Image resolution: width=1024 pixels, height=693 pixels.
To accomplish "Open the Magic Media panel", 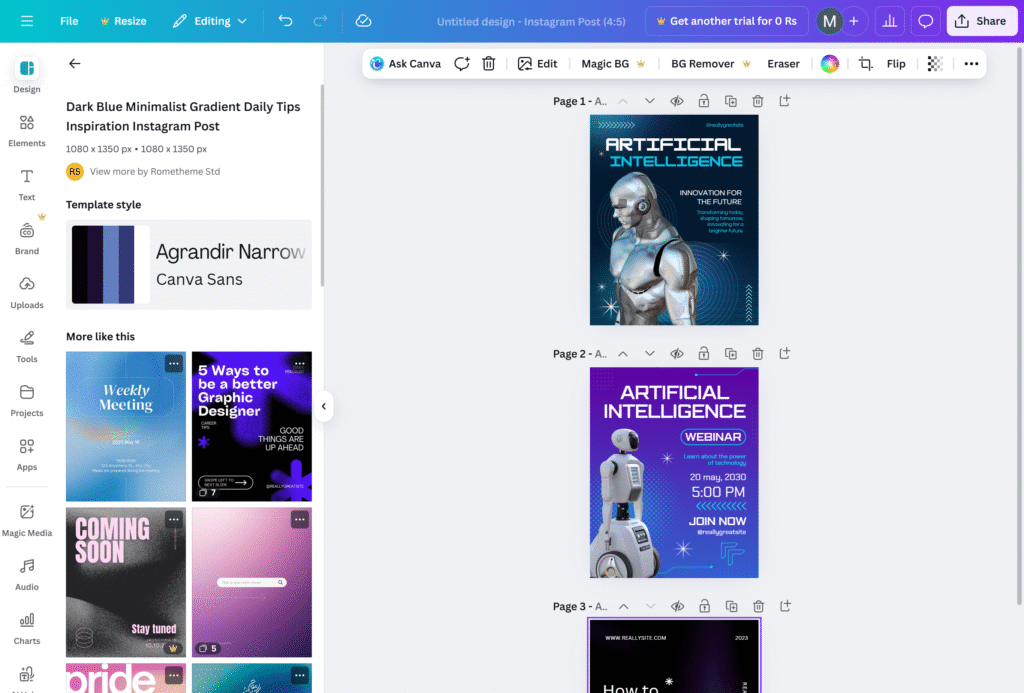I will (26, 517).
